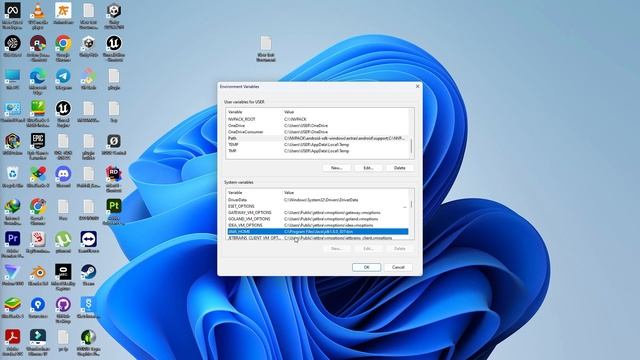Click Edit under User variables
Image resolution: width=640 pixels, height=360 pixels.
point(368,168)
